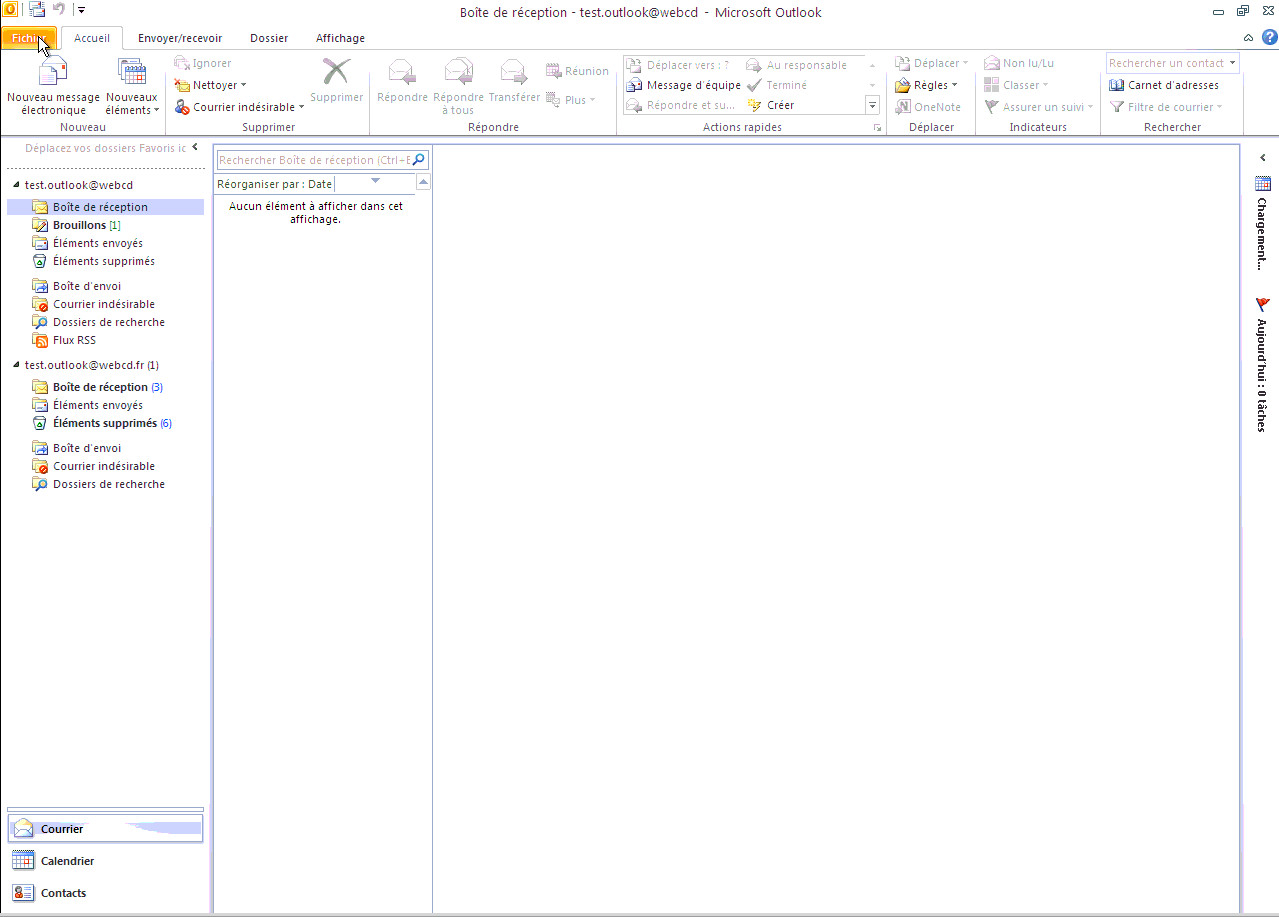The image size is (1279, 917).
Task: Switch to the Affichage ribbon tab
Action: [x=340, y=38]
